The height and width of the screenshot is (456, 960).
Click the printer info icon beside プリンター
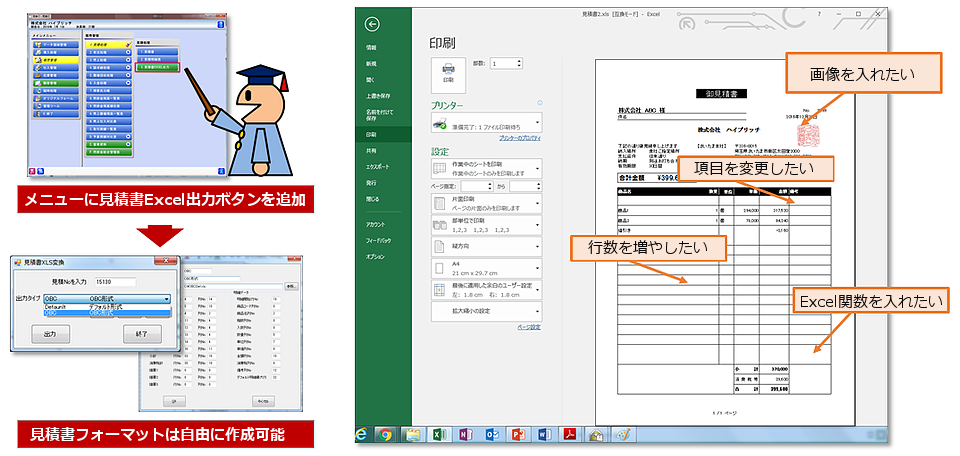[539, 103]
